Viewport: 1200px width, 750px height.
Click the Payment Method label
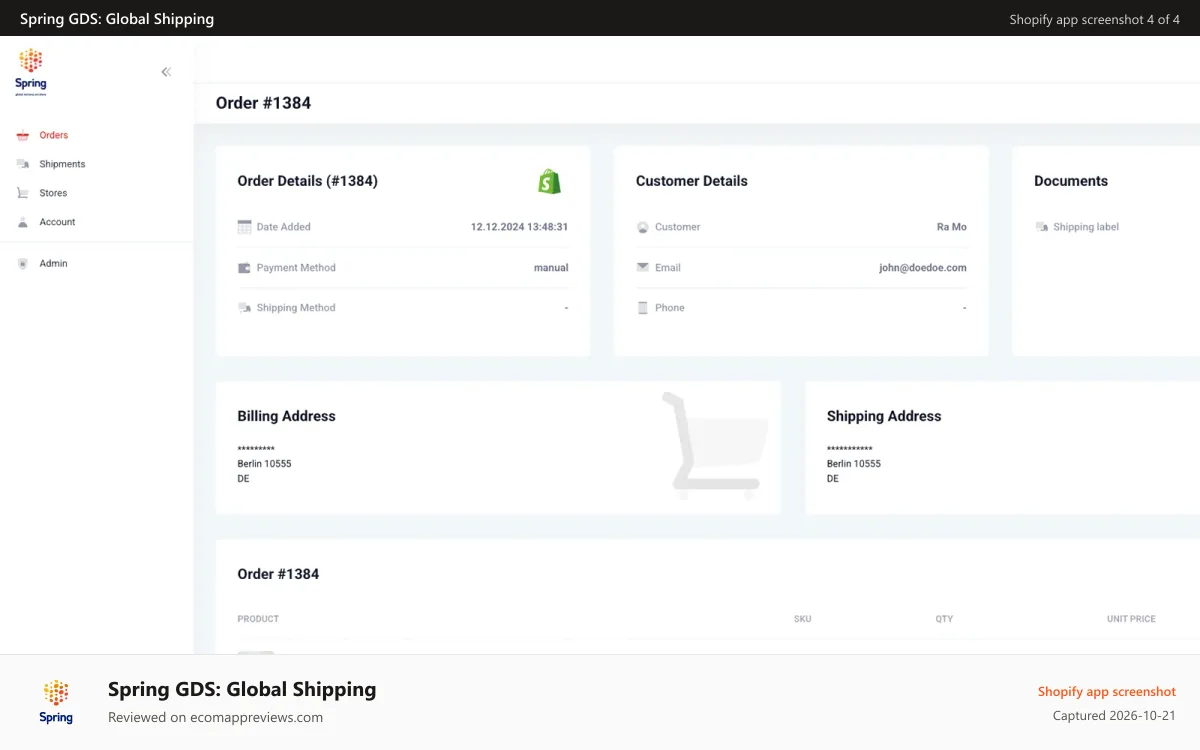[x=296, y=268]
